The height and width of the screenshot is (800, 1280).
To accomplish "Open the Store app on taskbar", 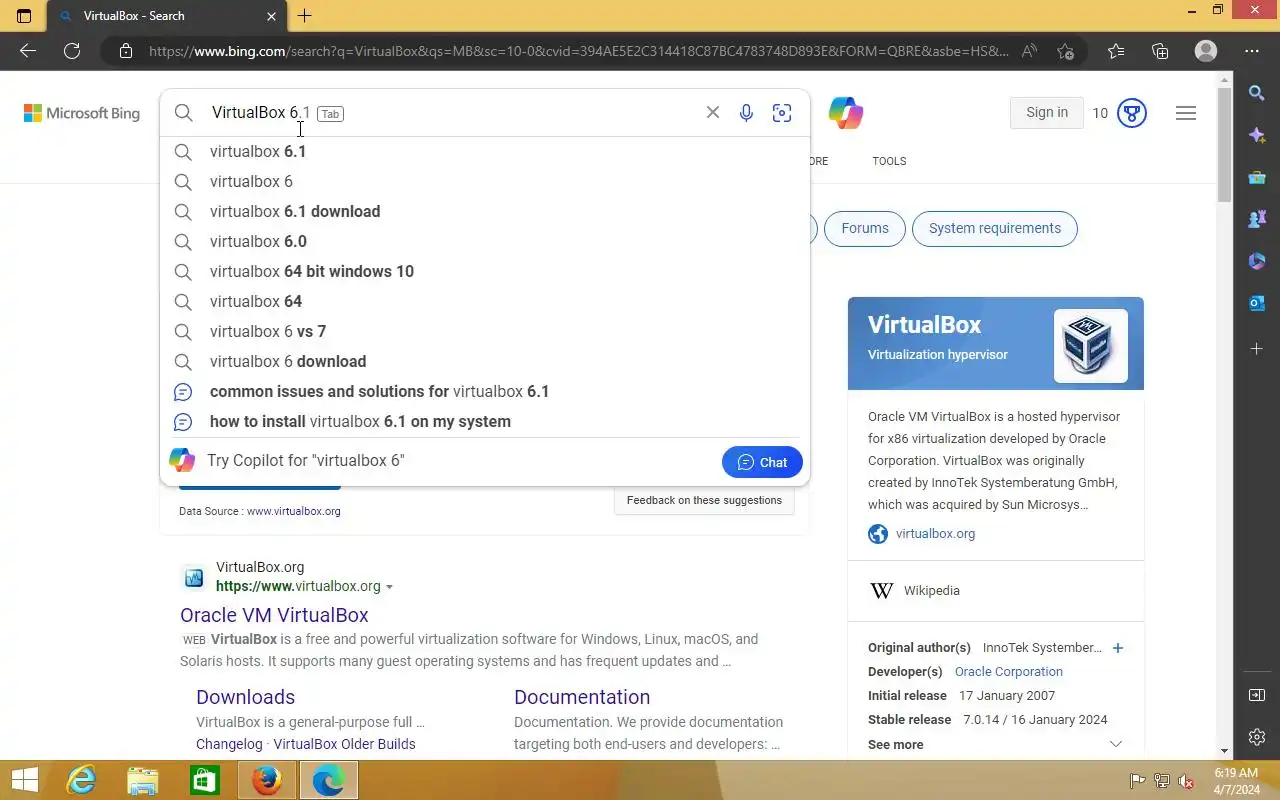I will (205, 780).
